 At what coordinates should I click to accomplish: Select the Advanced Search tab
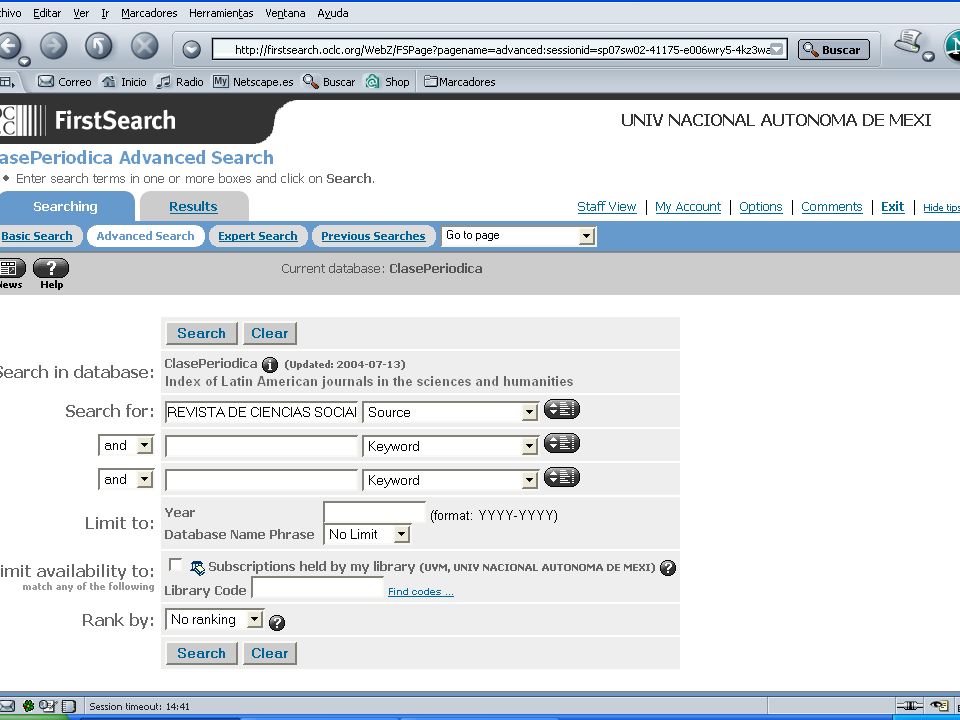(145, 236)
